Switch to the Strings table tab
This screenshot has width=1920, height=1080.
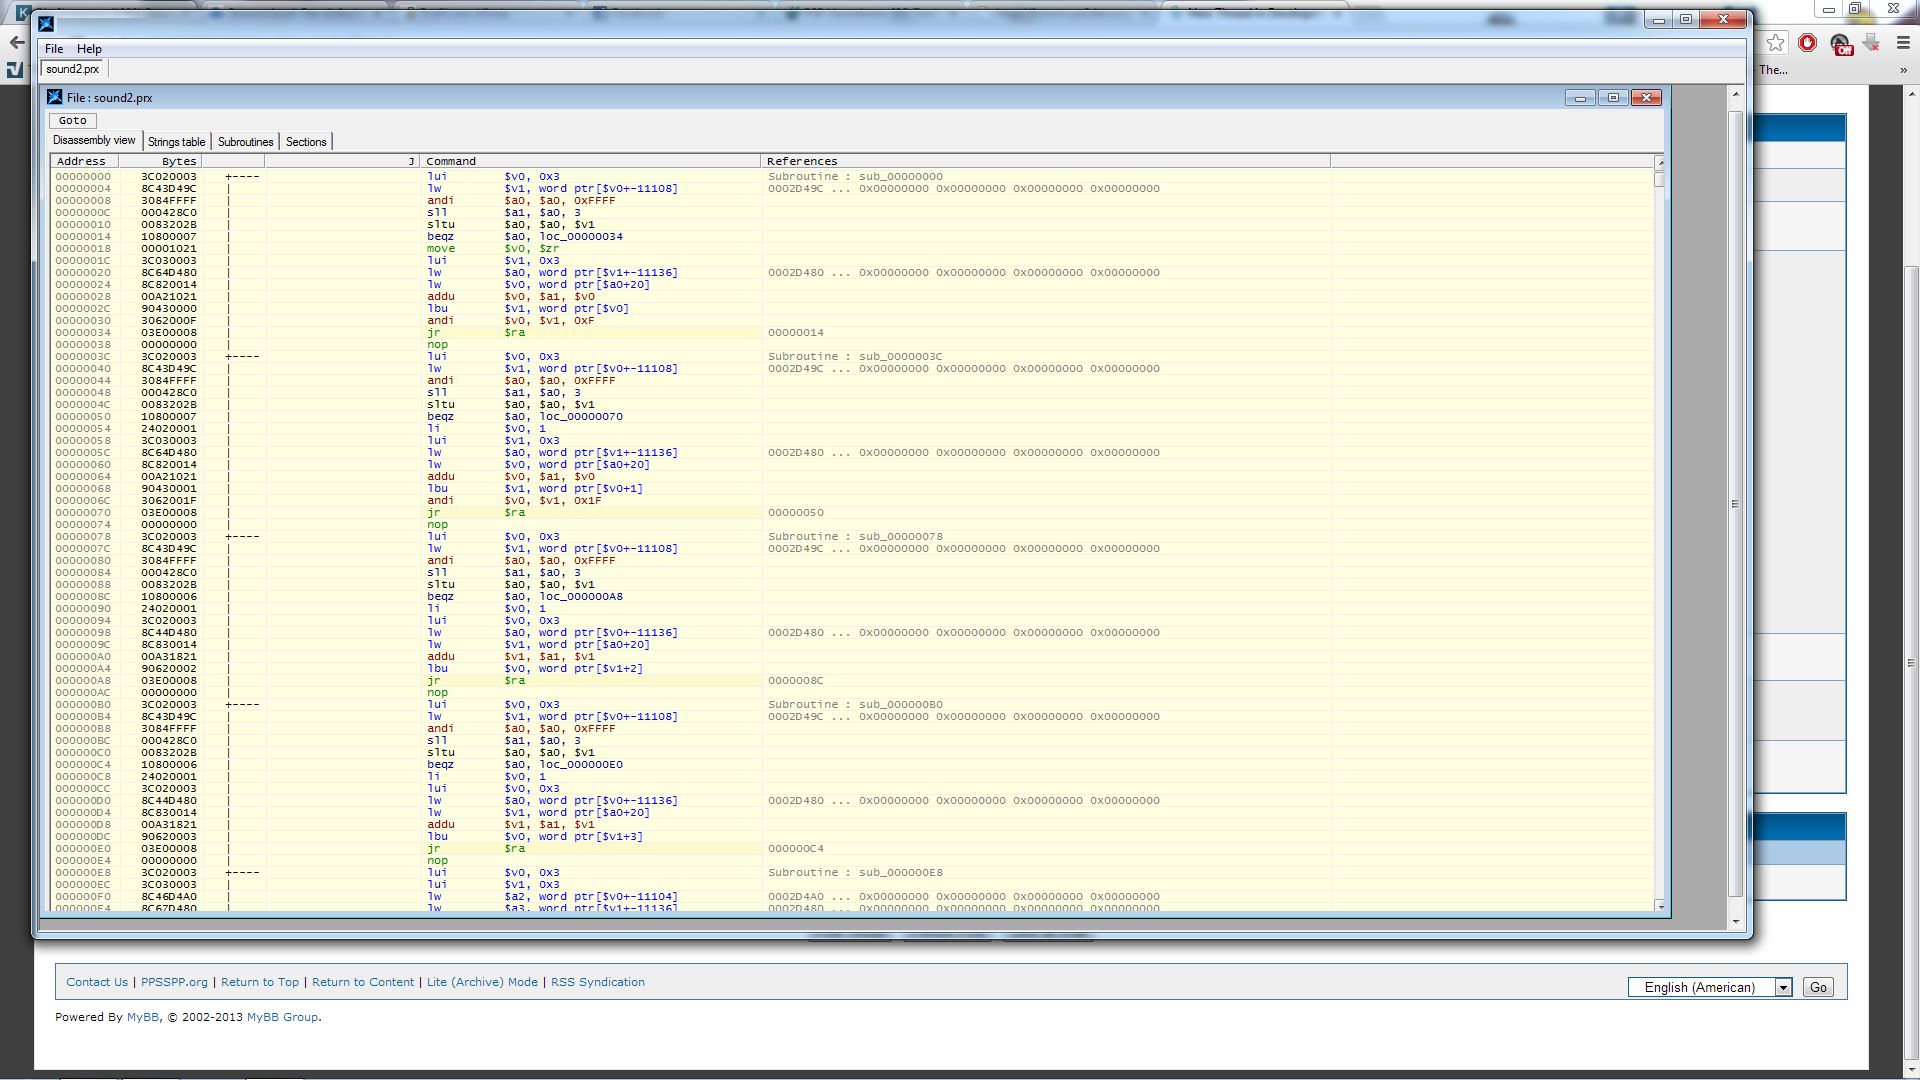point(176,142)
